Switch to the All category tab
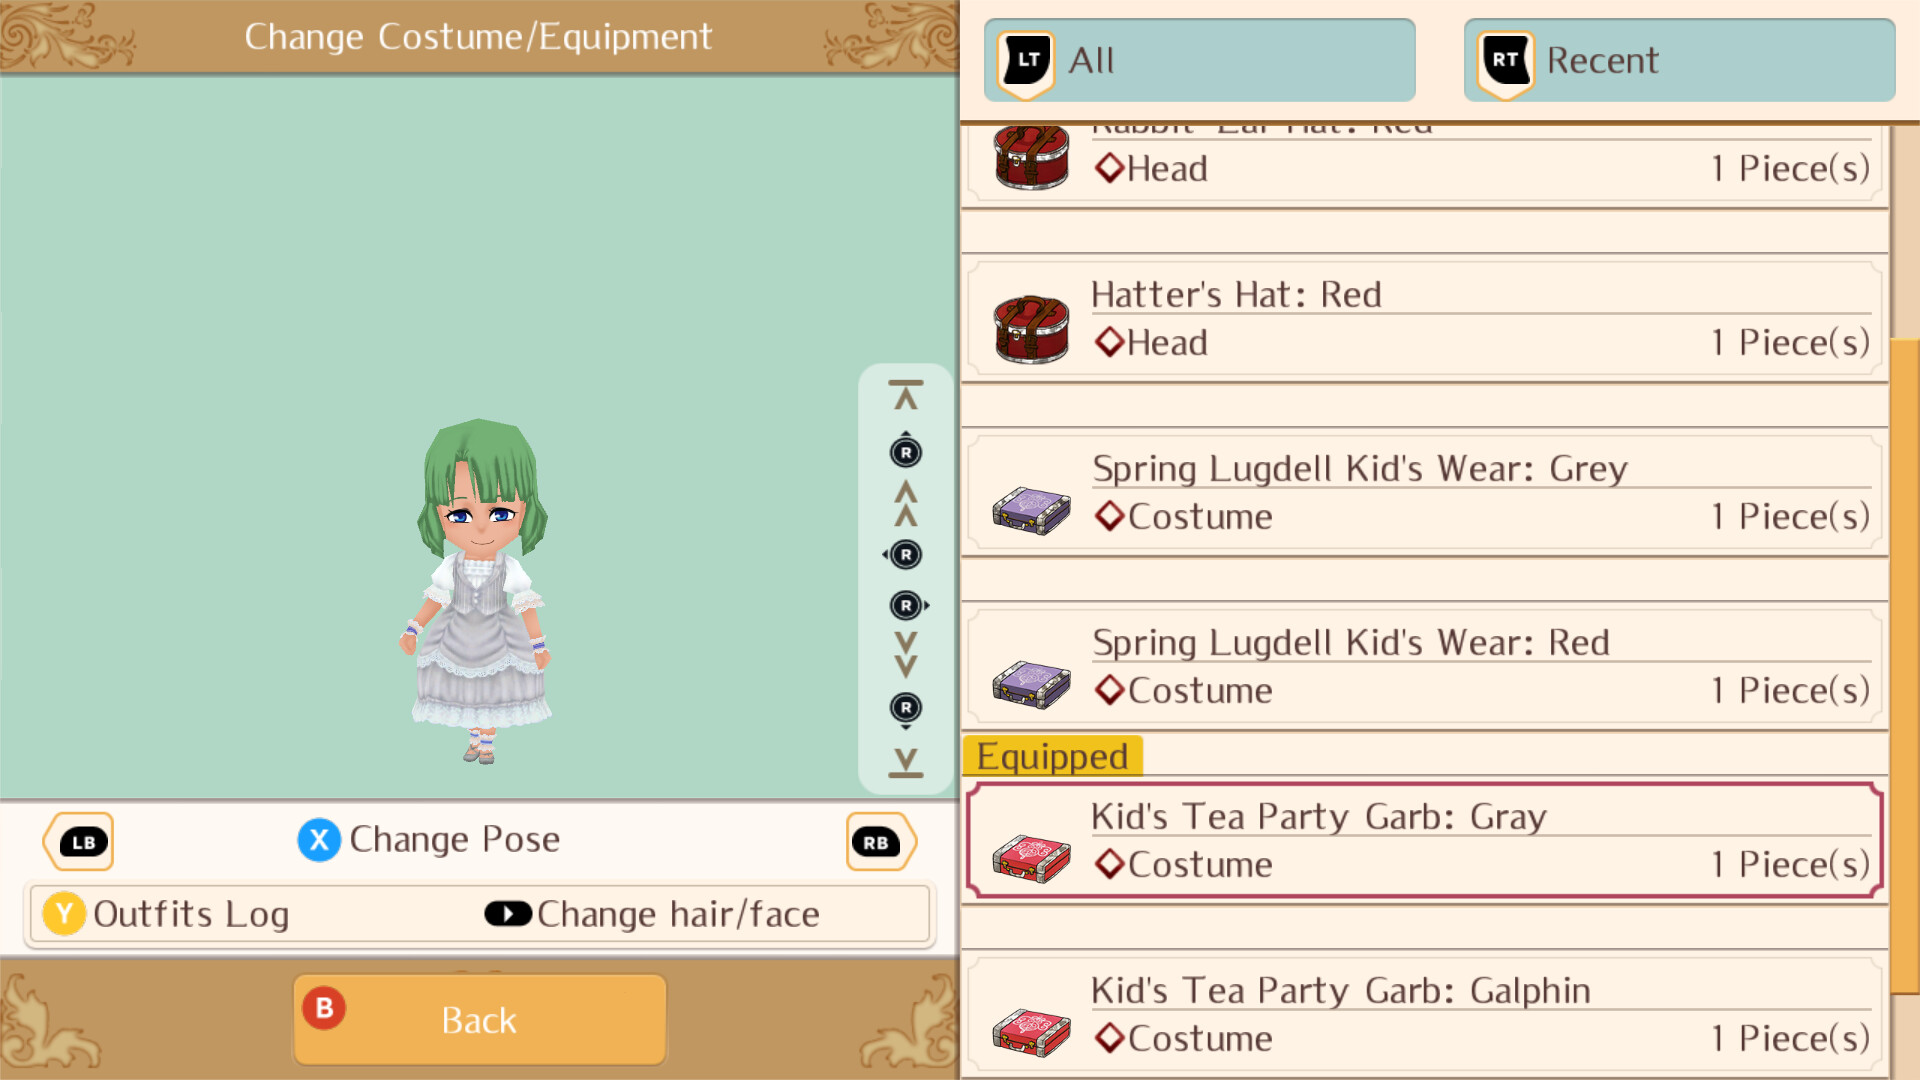This screenshot has height=1080, width=1920. pyautogui.click(x=1199, y=60)
